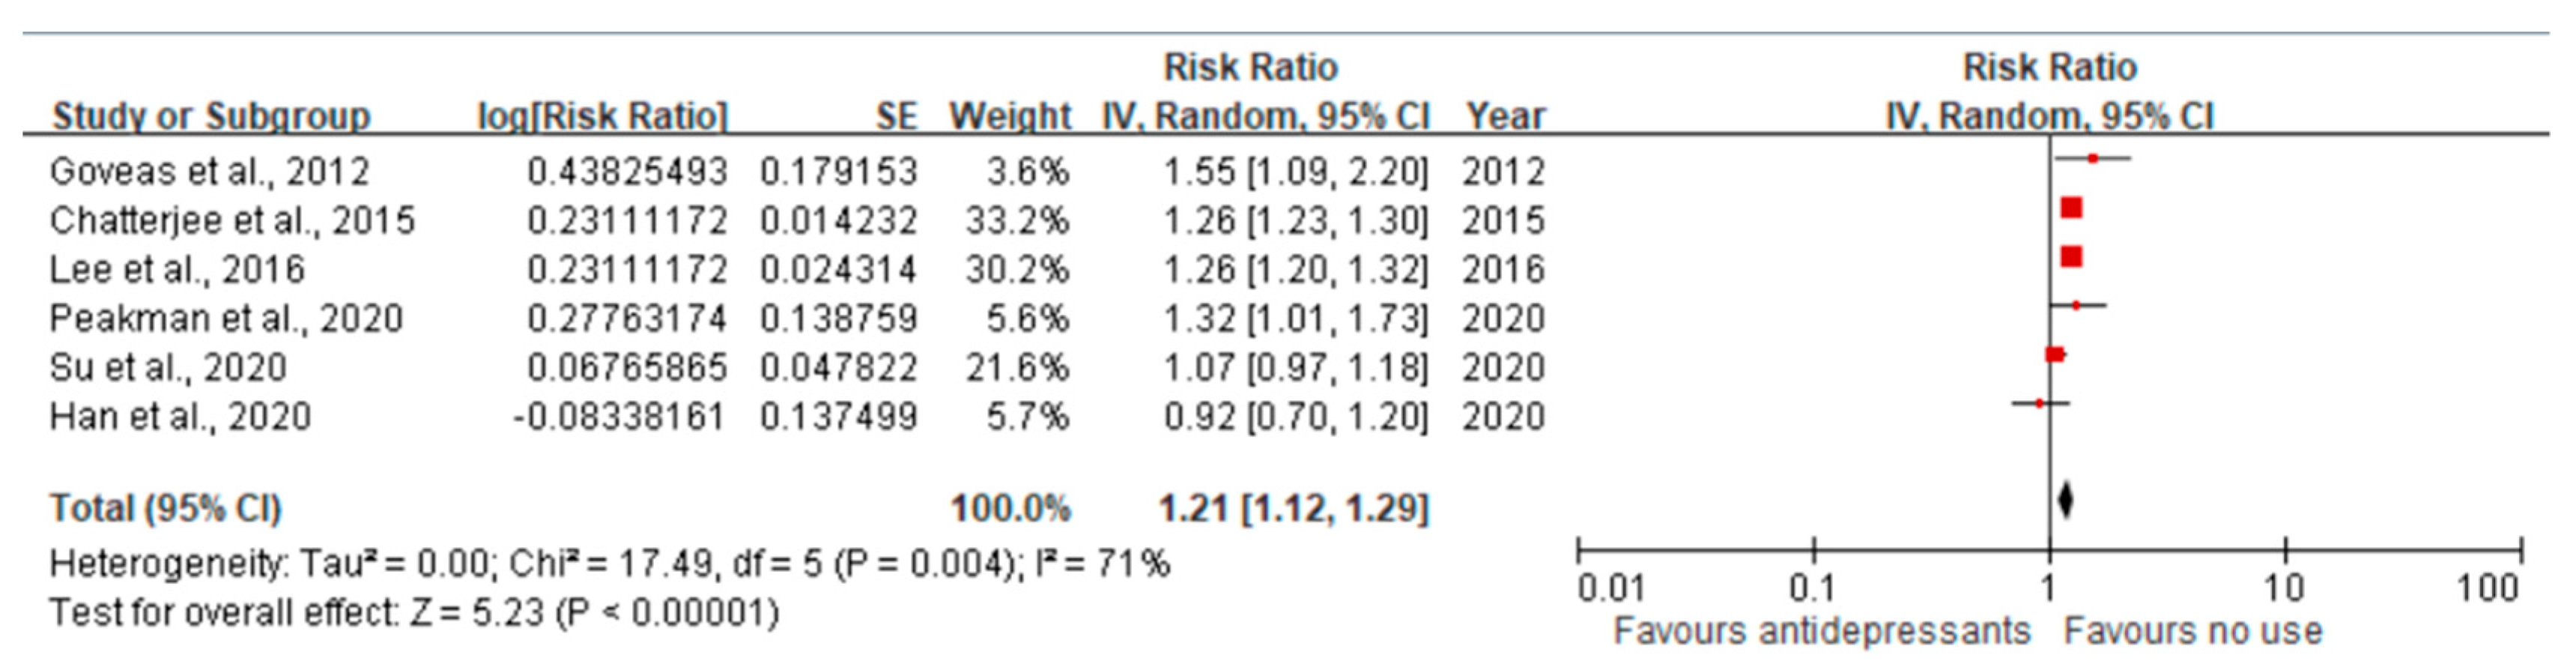Click the Study or Subgroup column header

[211, 117]
